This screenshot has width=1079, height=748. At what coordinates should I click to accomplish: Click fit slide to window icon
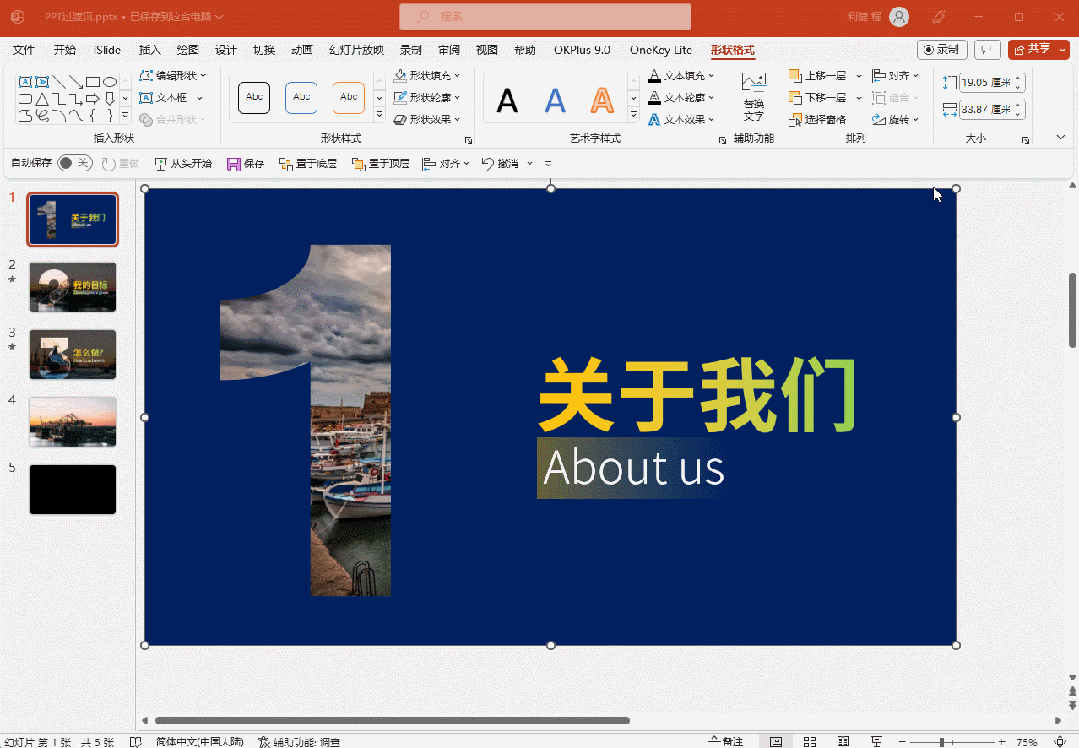1060,742
